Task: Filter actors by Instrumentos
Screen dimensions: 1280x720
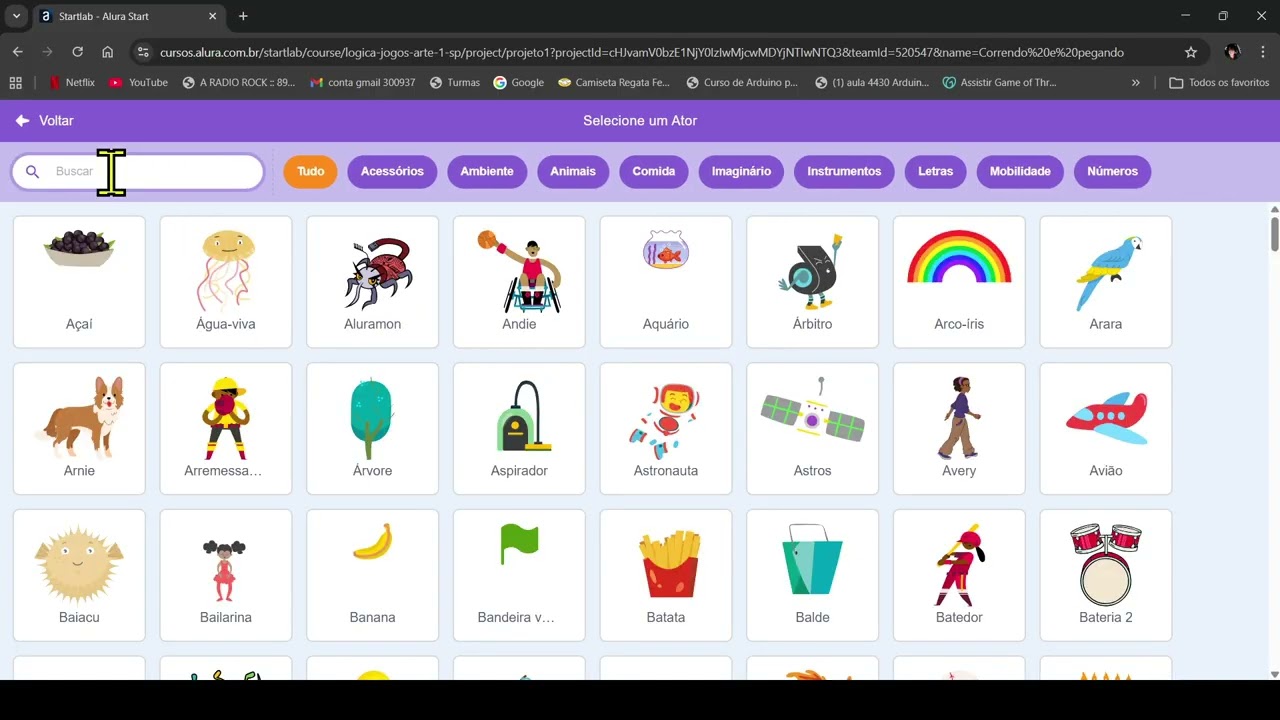Action: 844,171
